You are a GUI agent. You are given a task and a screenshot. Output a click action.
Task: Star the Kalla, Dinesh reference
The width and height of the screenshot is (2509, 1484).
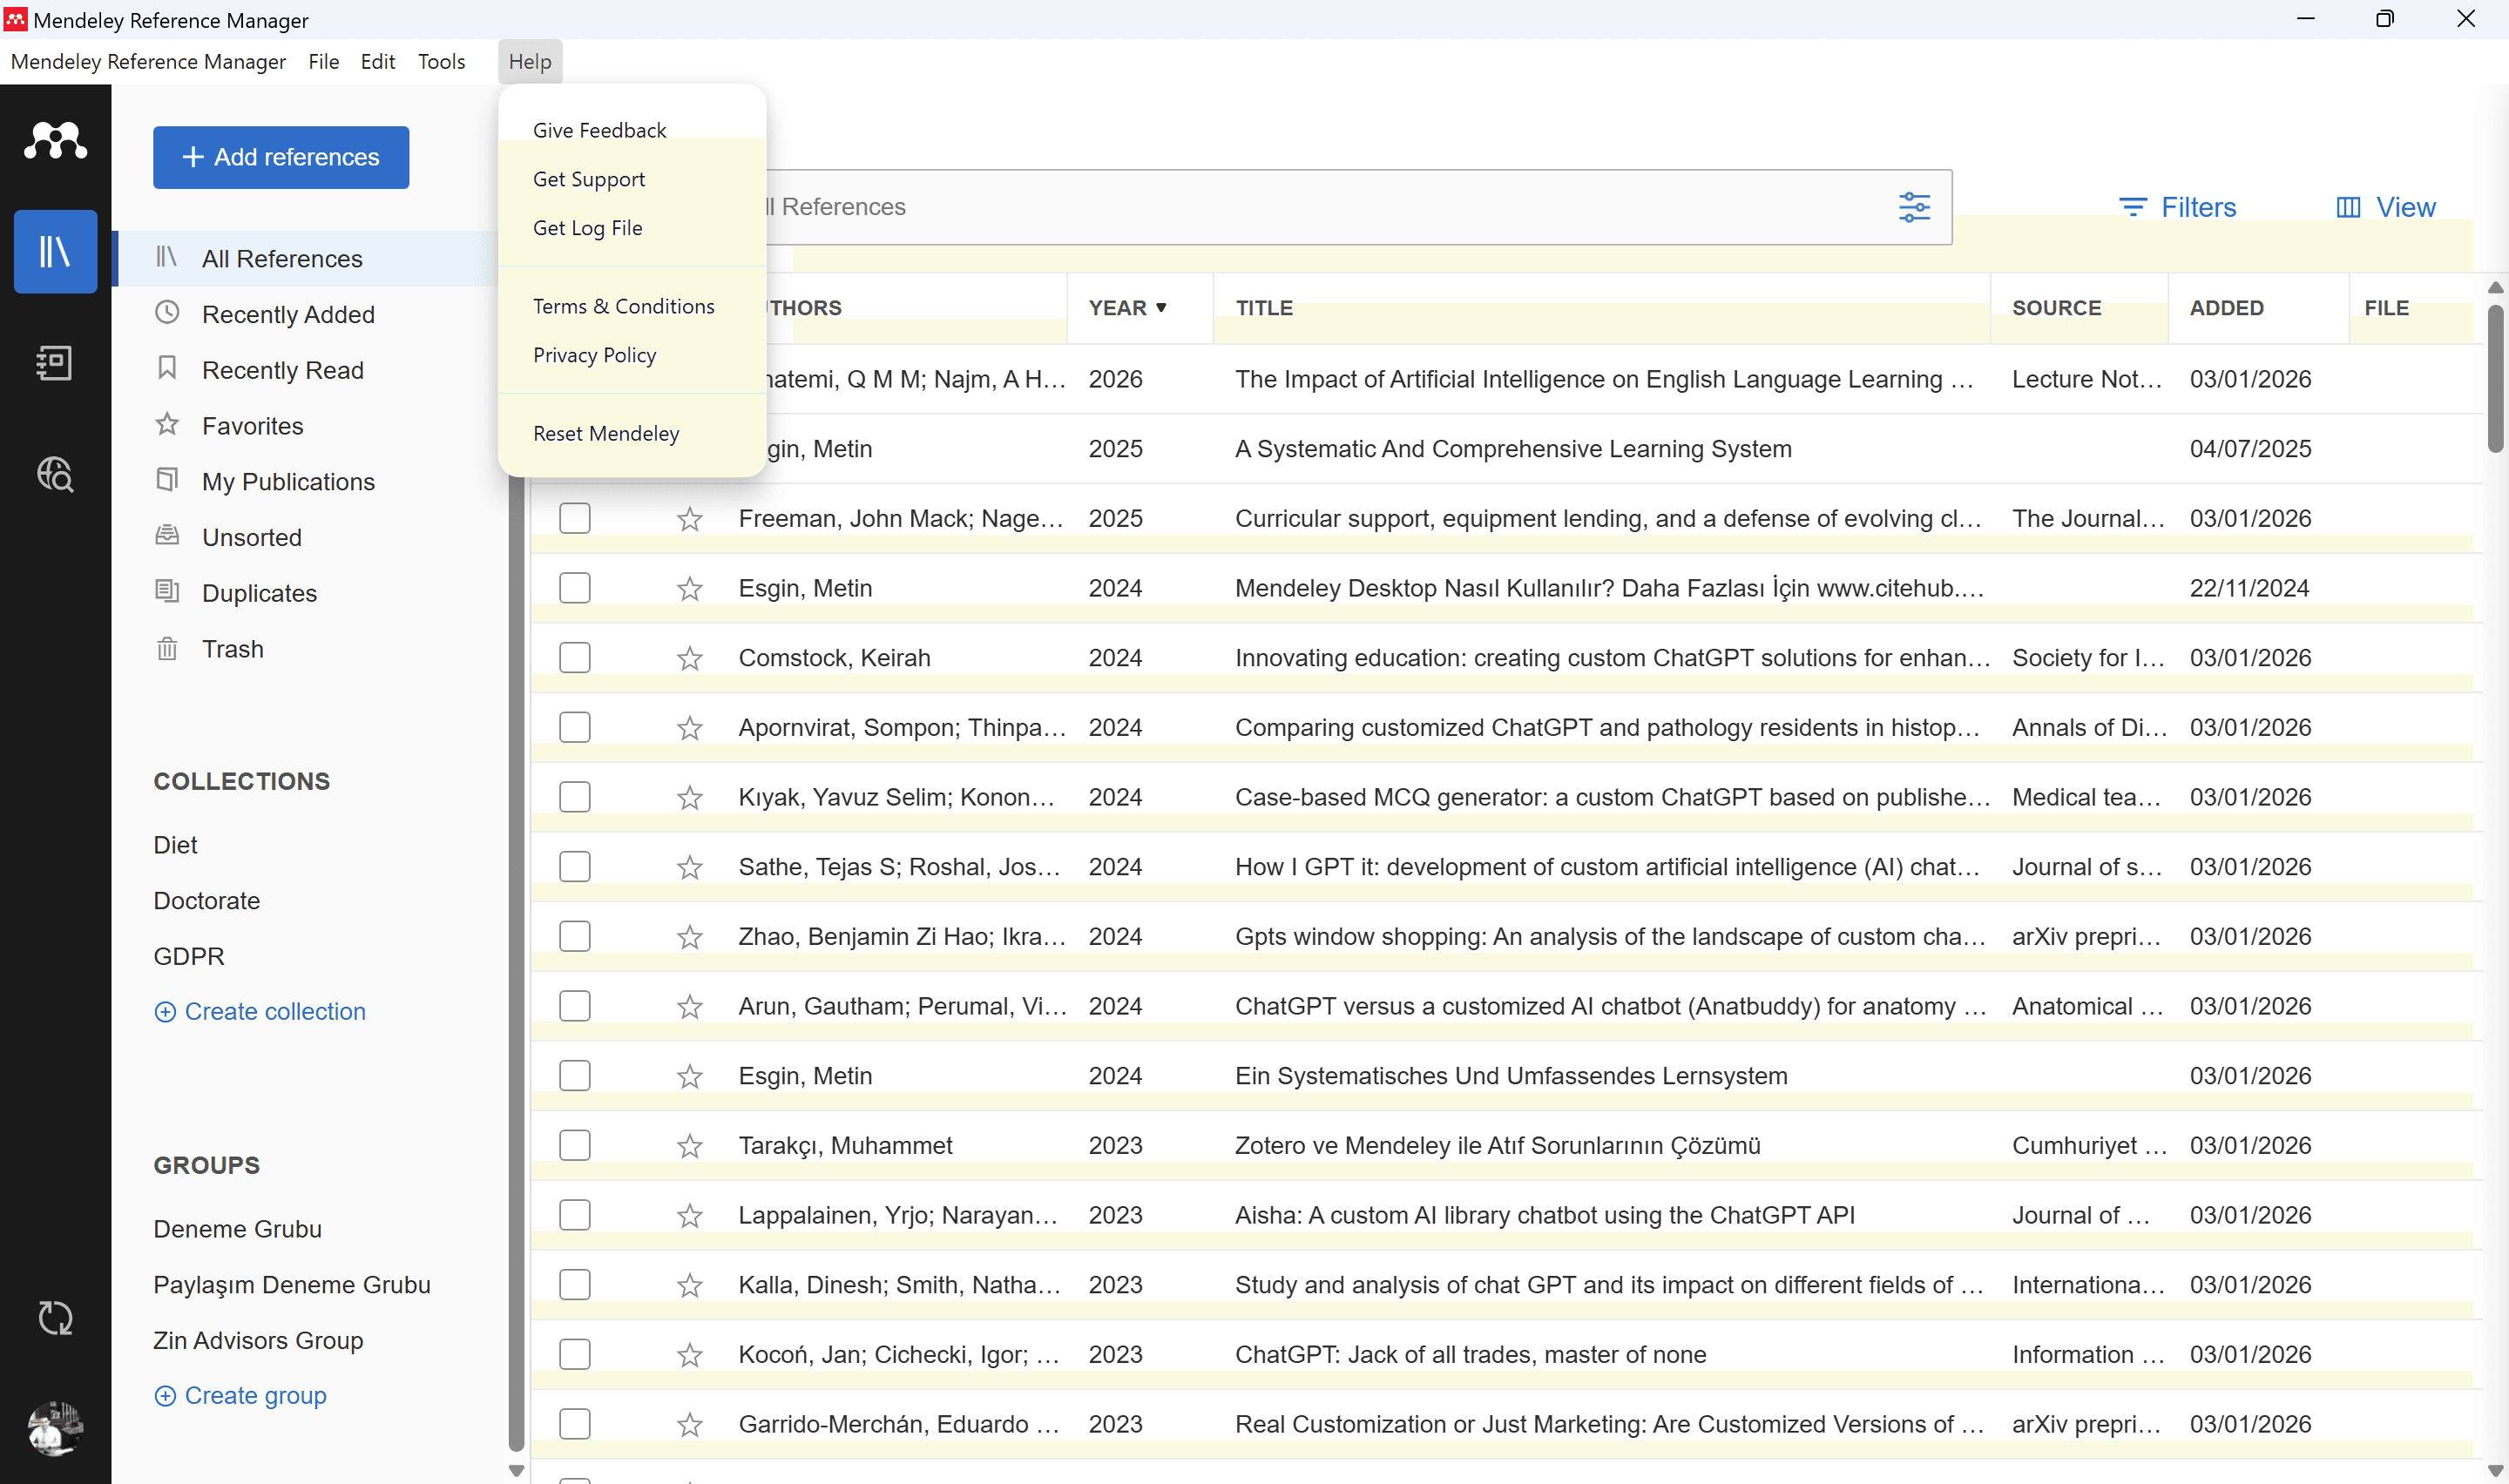coord(689,1285)
